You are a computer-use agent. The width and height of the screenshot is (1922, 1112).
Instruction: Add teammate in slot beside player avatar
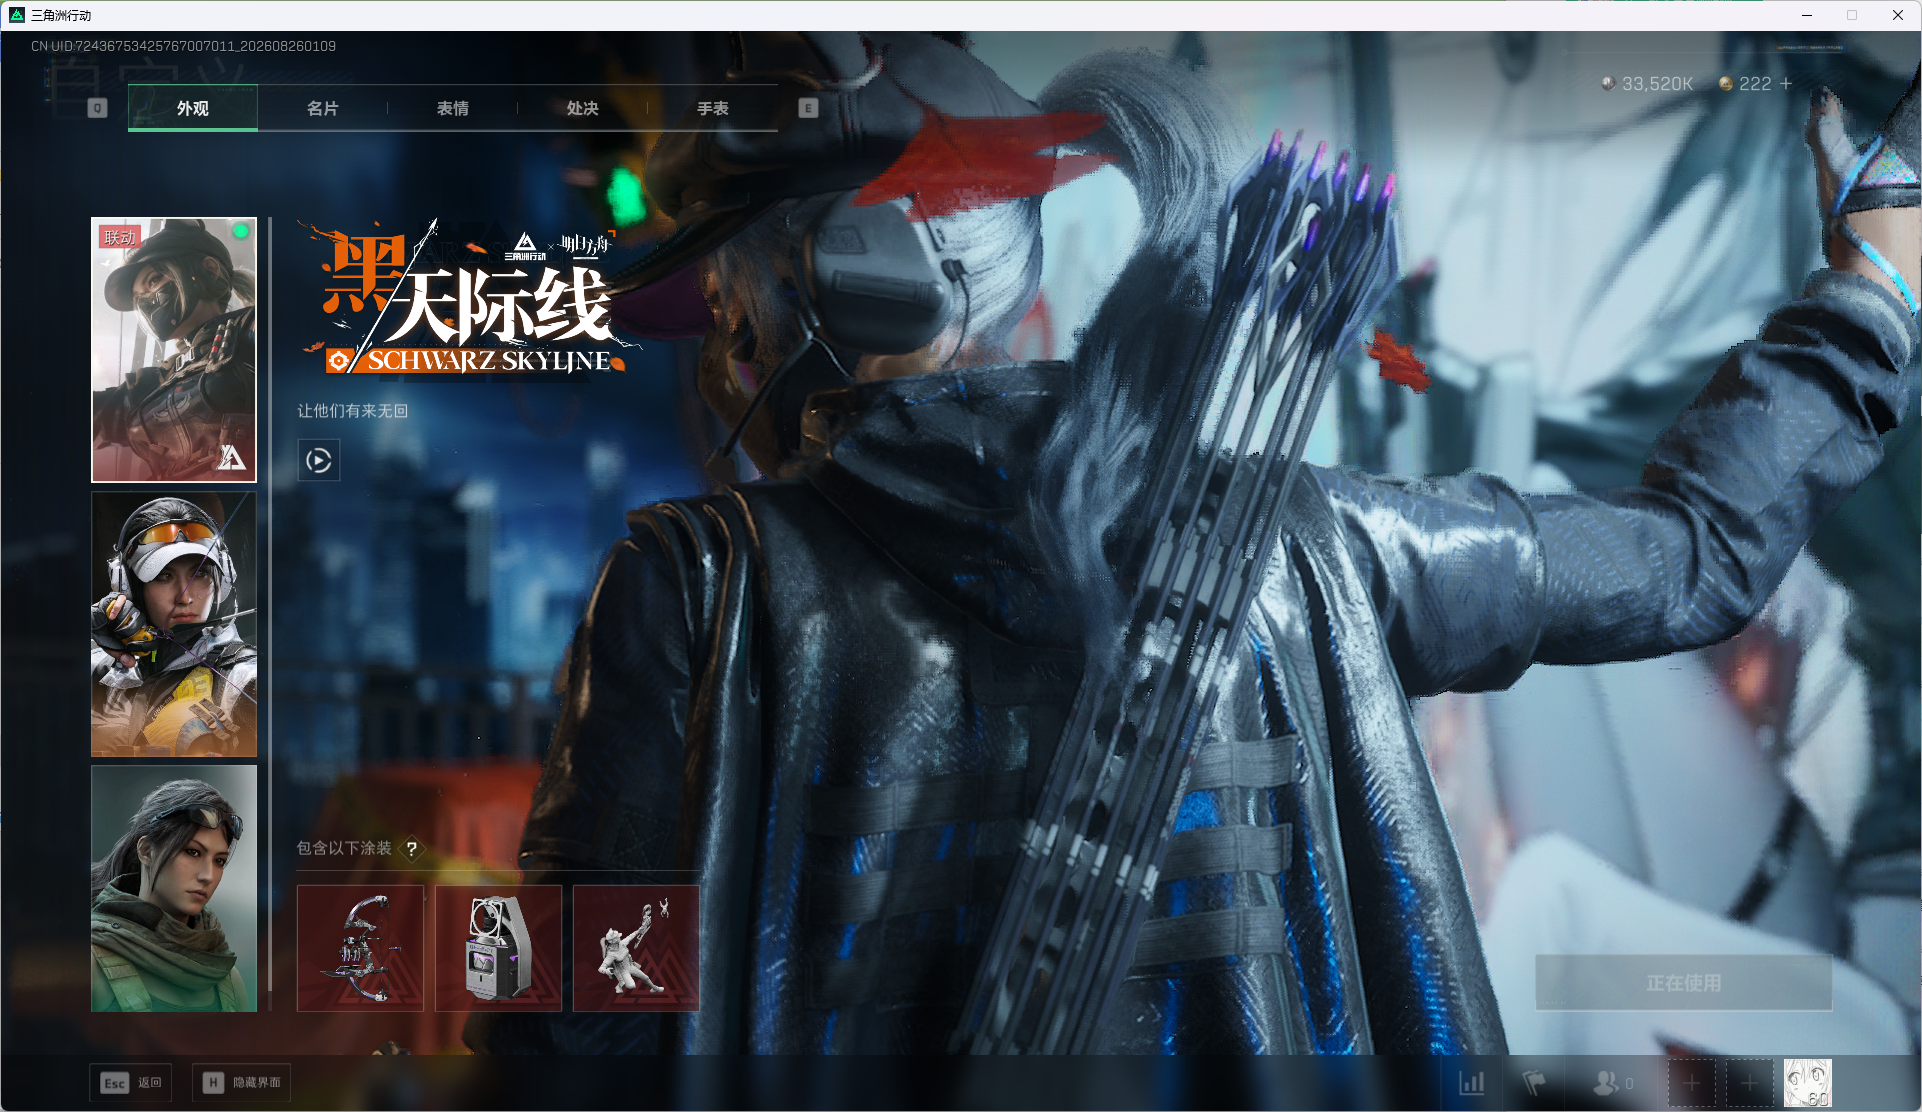(x=1750, y=1083)
